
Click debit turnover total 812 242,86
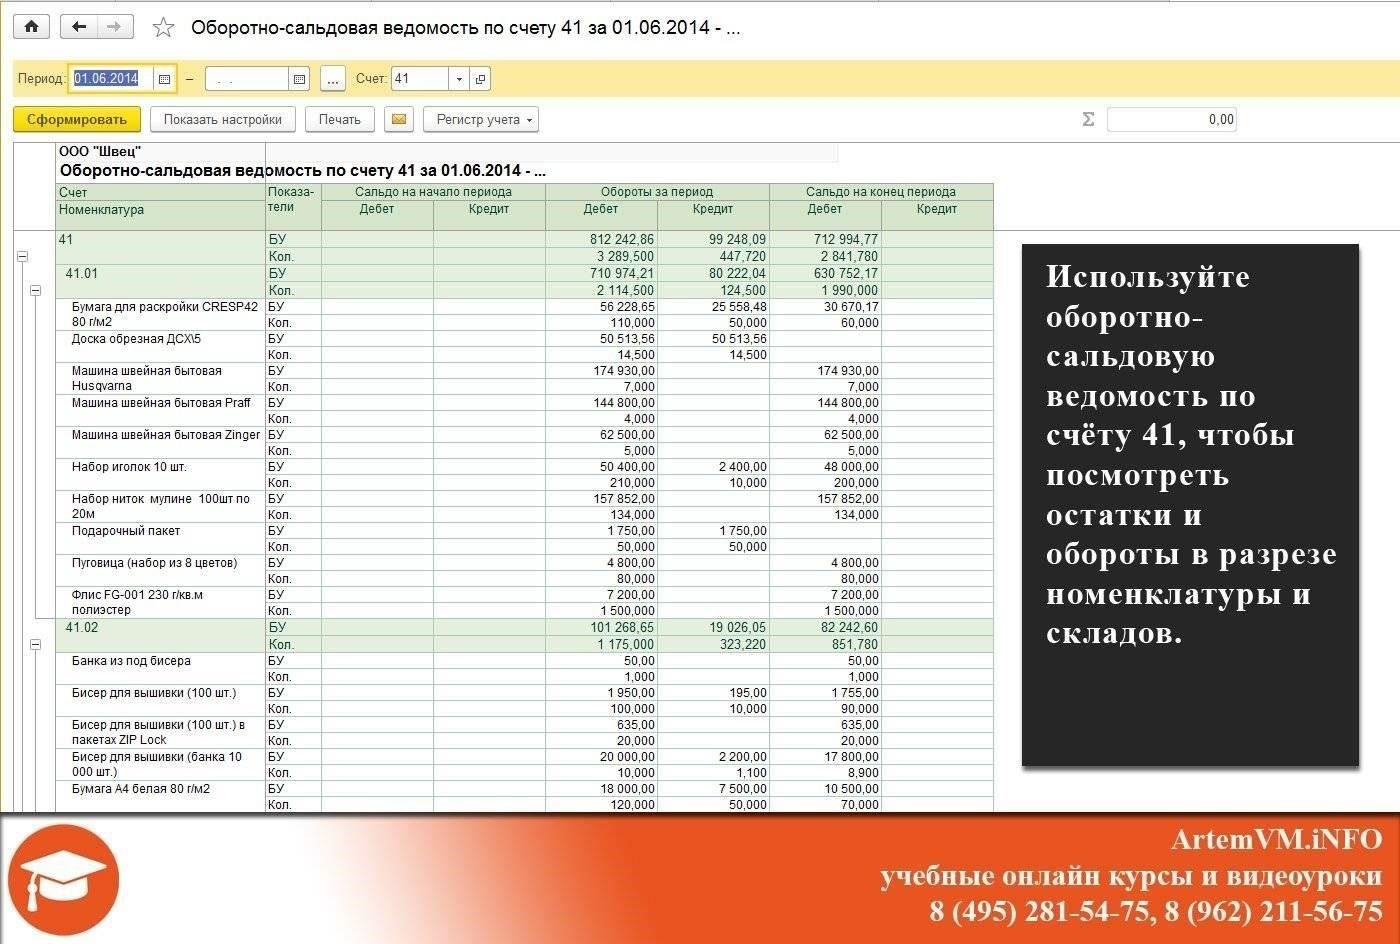coord(622,240)
